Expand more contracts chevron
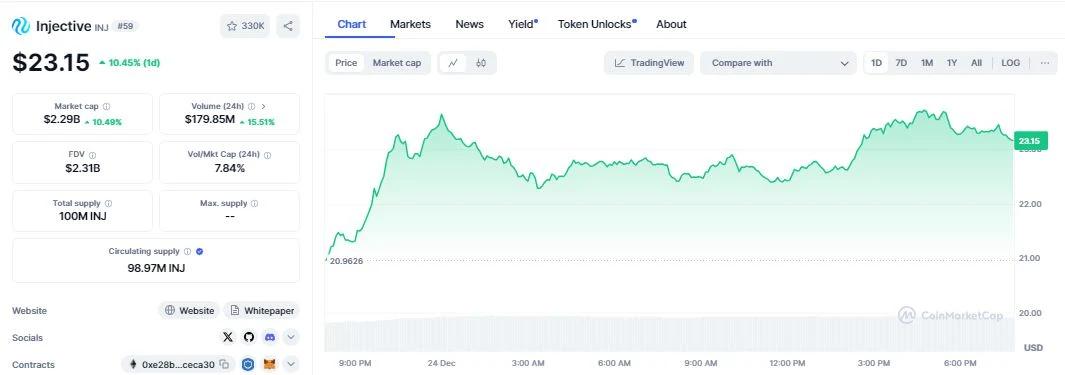 coord(291,365)
